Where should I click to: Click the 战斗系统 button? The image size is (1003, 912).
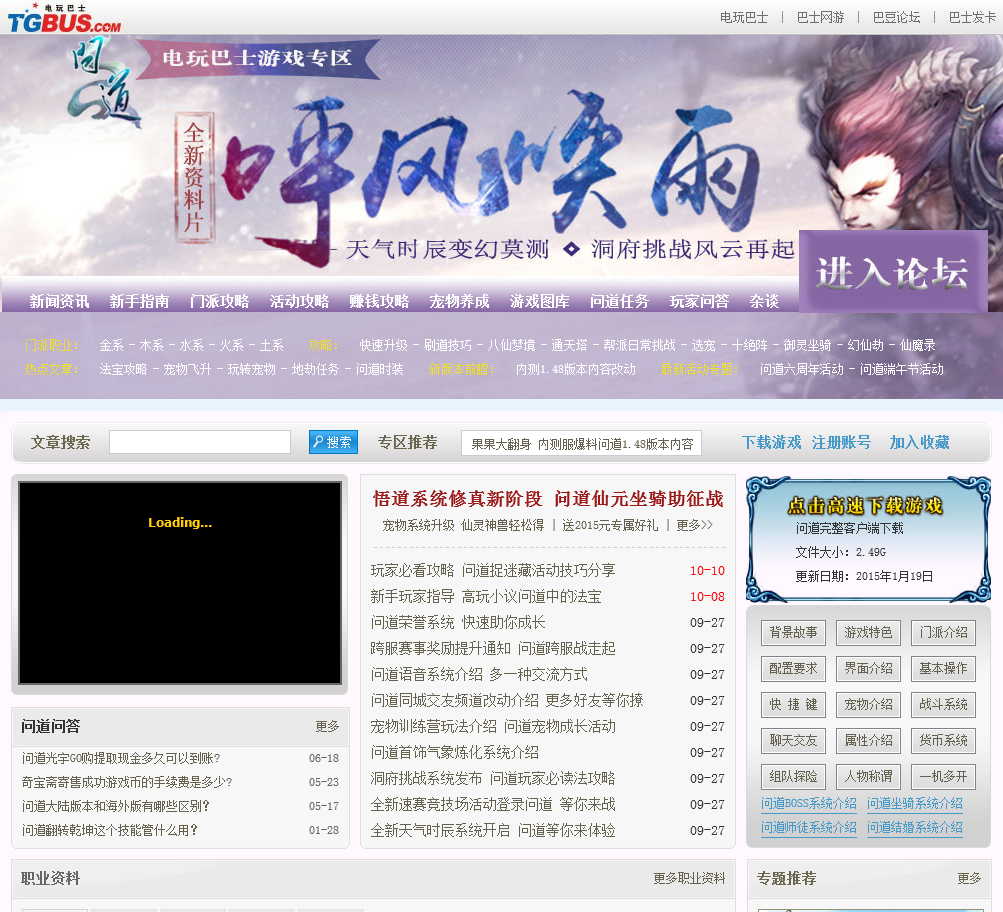(x=944, y=704)
